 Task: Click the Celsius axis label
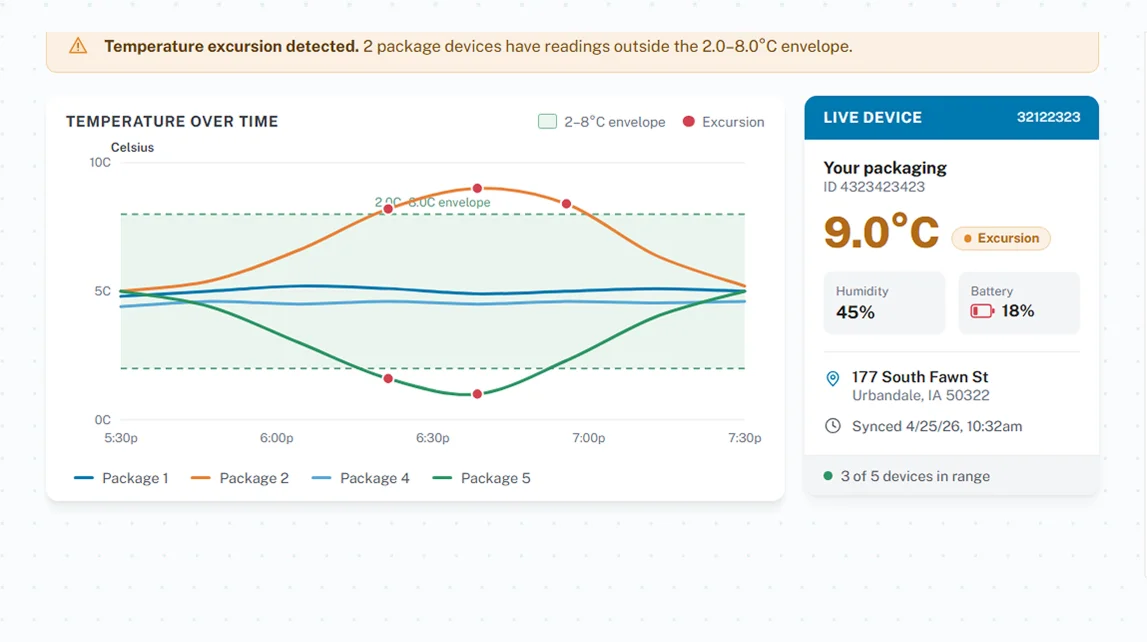(132, 147)
